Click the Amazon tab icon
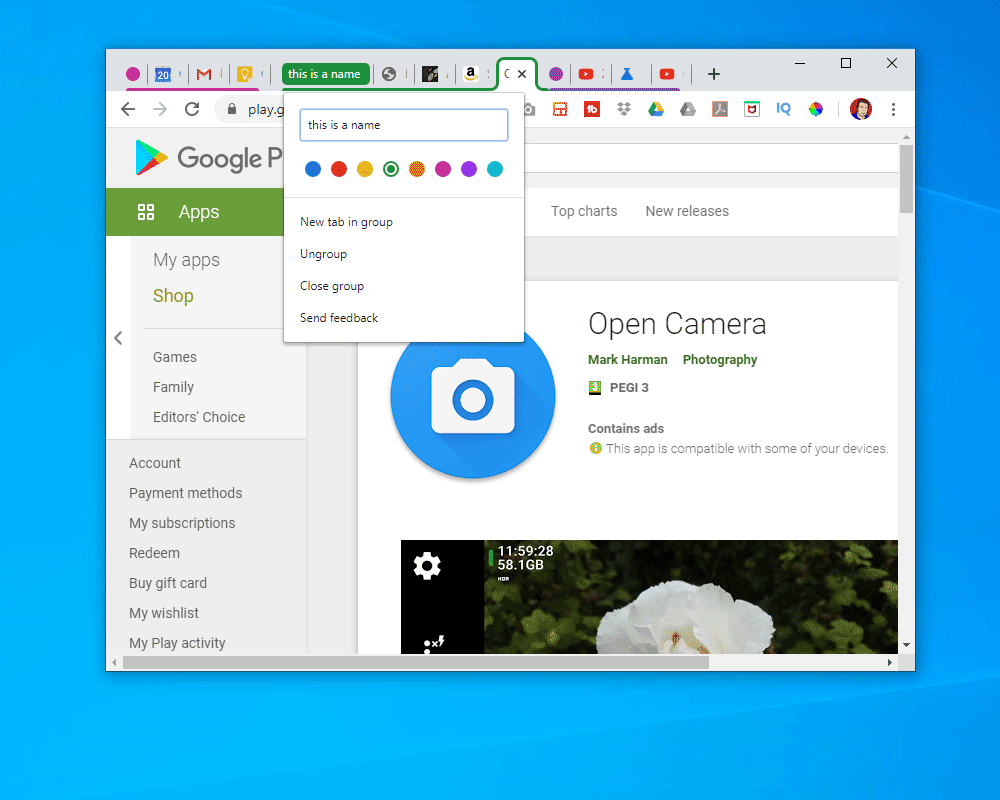 click(470, 74)
